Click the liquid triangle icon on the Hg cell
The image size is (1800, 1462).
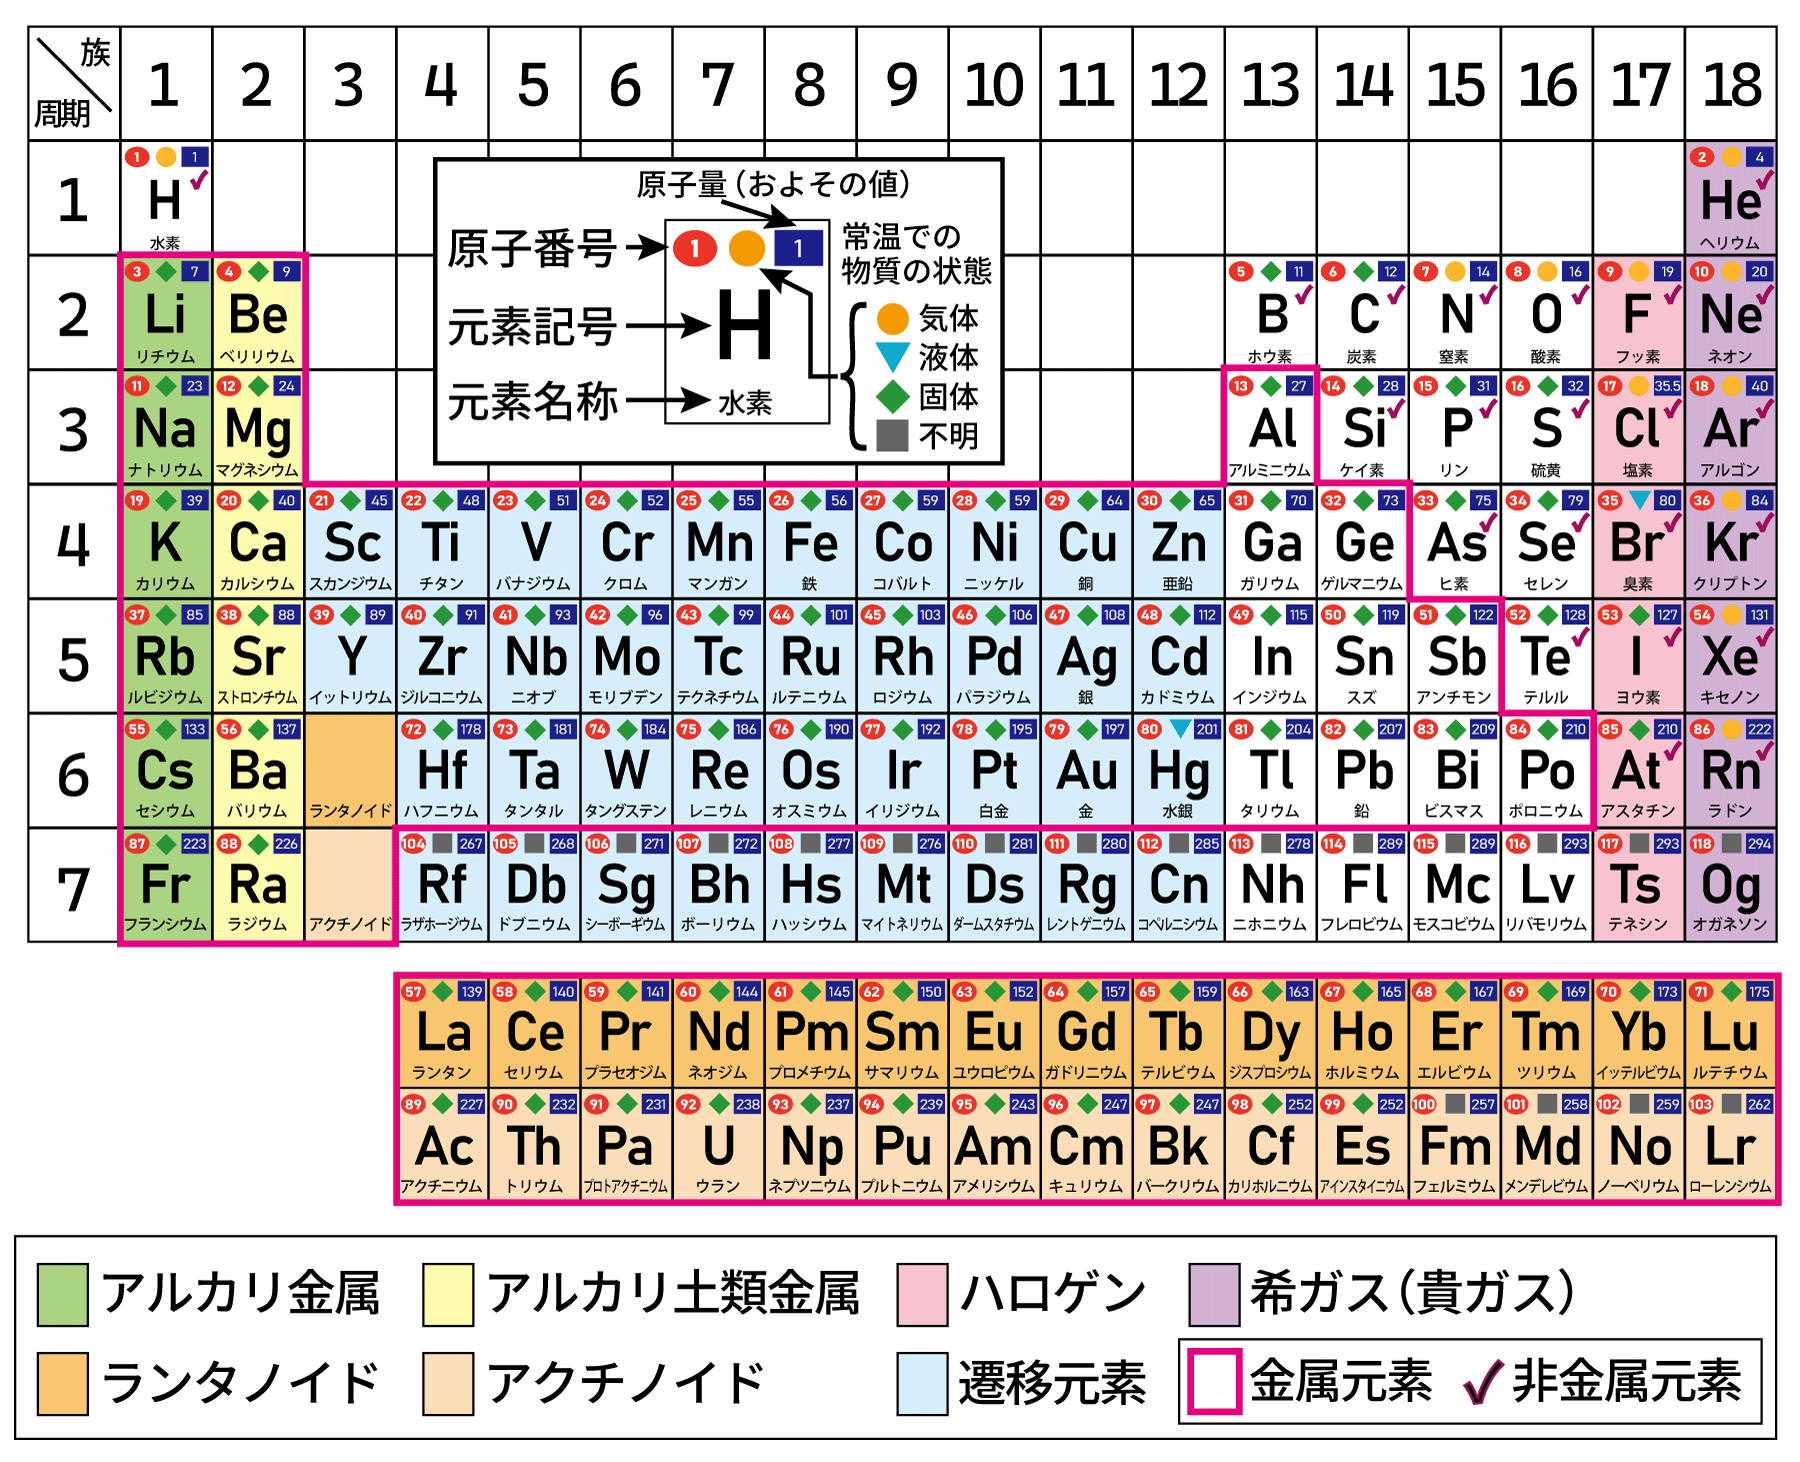(1180, 728)
